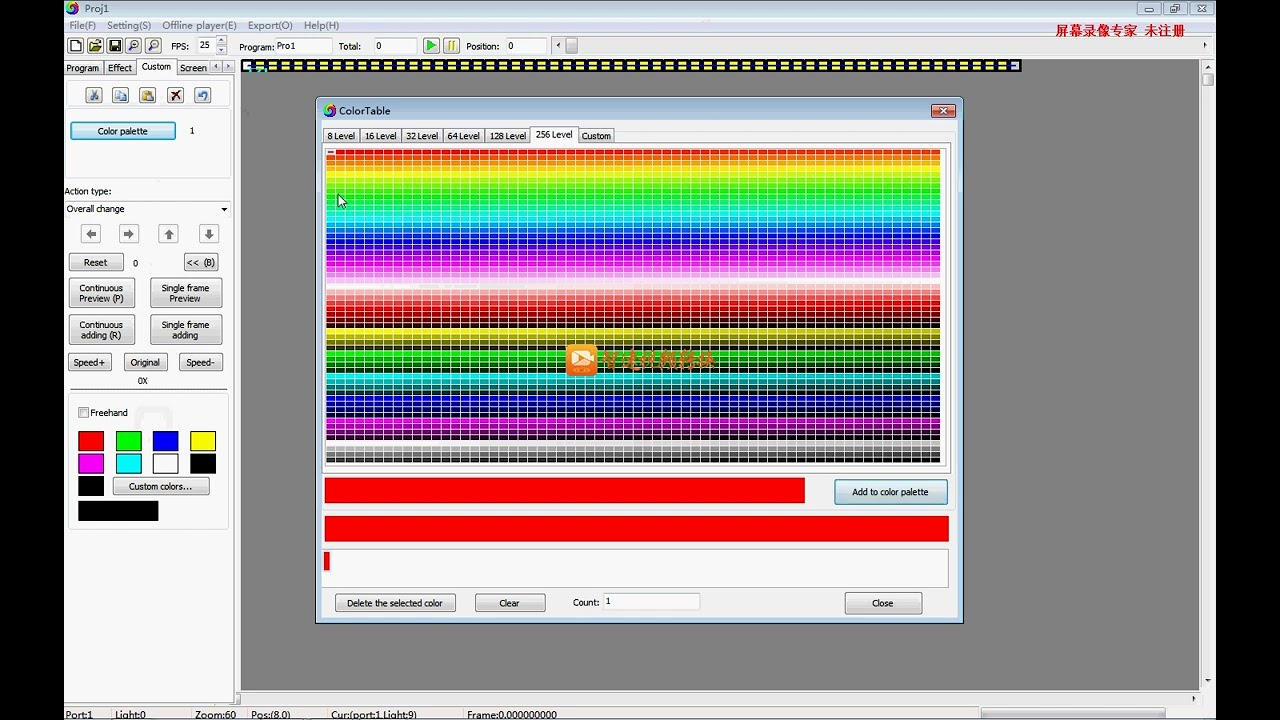The height and width of the screenshot is (720, 1280).
Task: Click the Speed- button
Action: click(200, 362)
